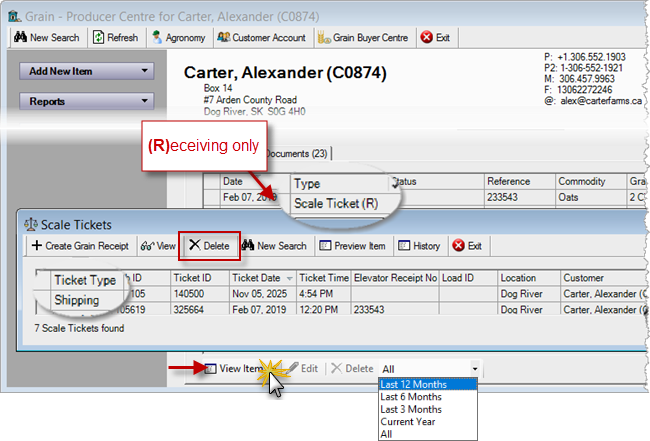Refresh the Producer Centre

tap(115, 38)
